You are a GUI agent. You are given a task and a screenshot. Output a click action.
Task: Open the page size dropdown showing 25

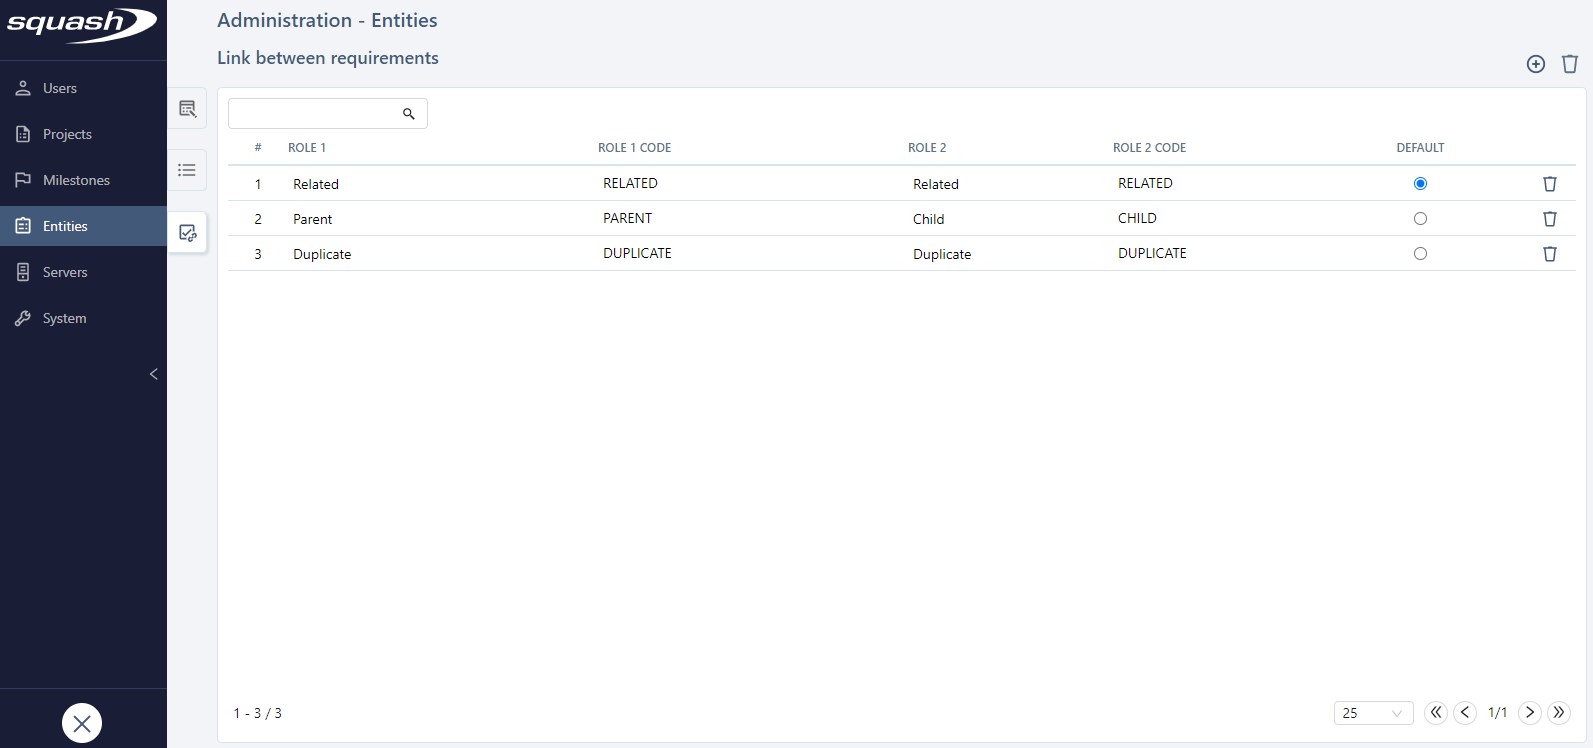(1372, 713)
